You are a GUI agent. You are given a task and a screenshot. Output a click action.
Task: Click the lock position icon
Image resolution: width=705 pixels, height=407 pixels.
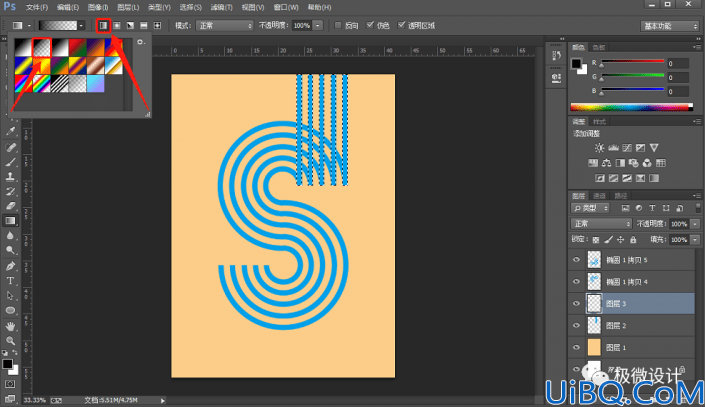(x=620, y=240)
